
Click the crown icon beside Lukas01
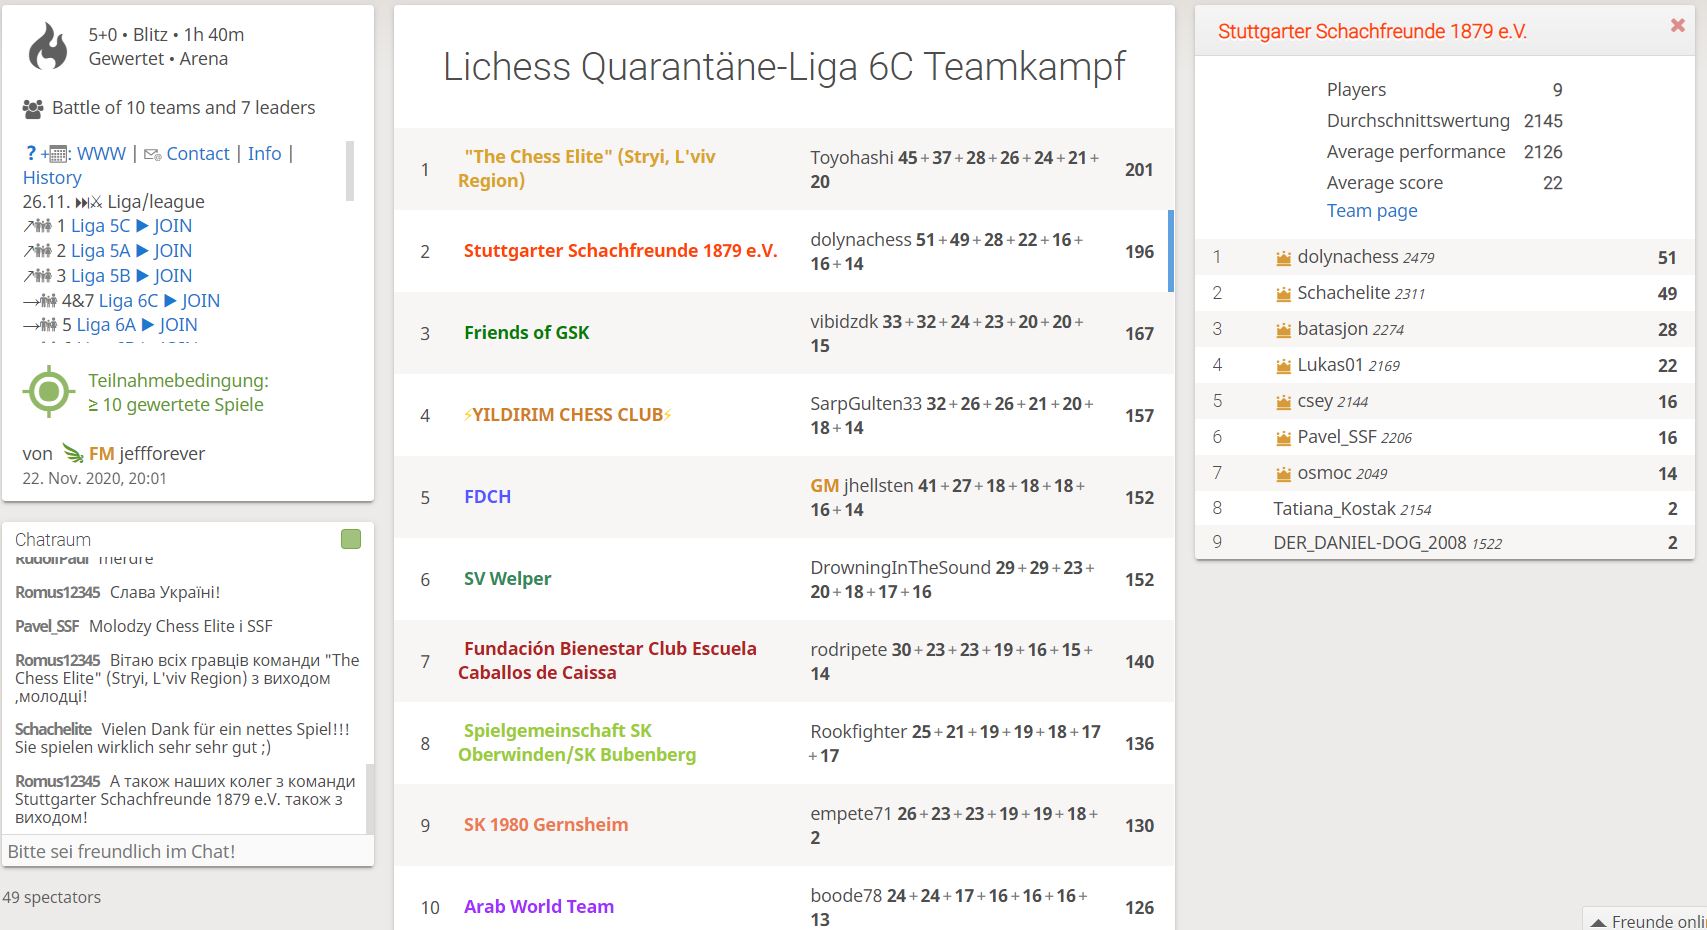click(x=1283, y=366)
